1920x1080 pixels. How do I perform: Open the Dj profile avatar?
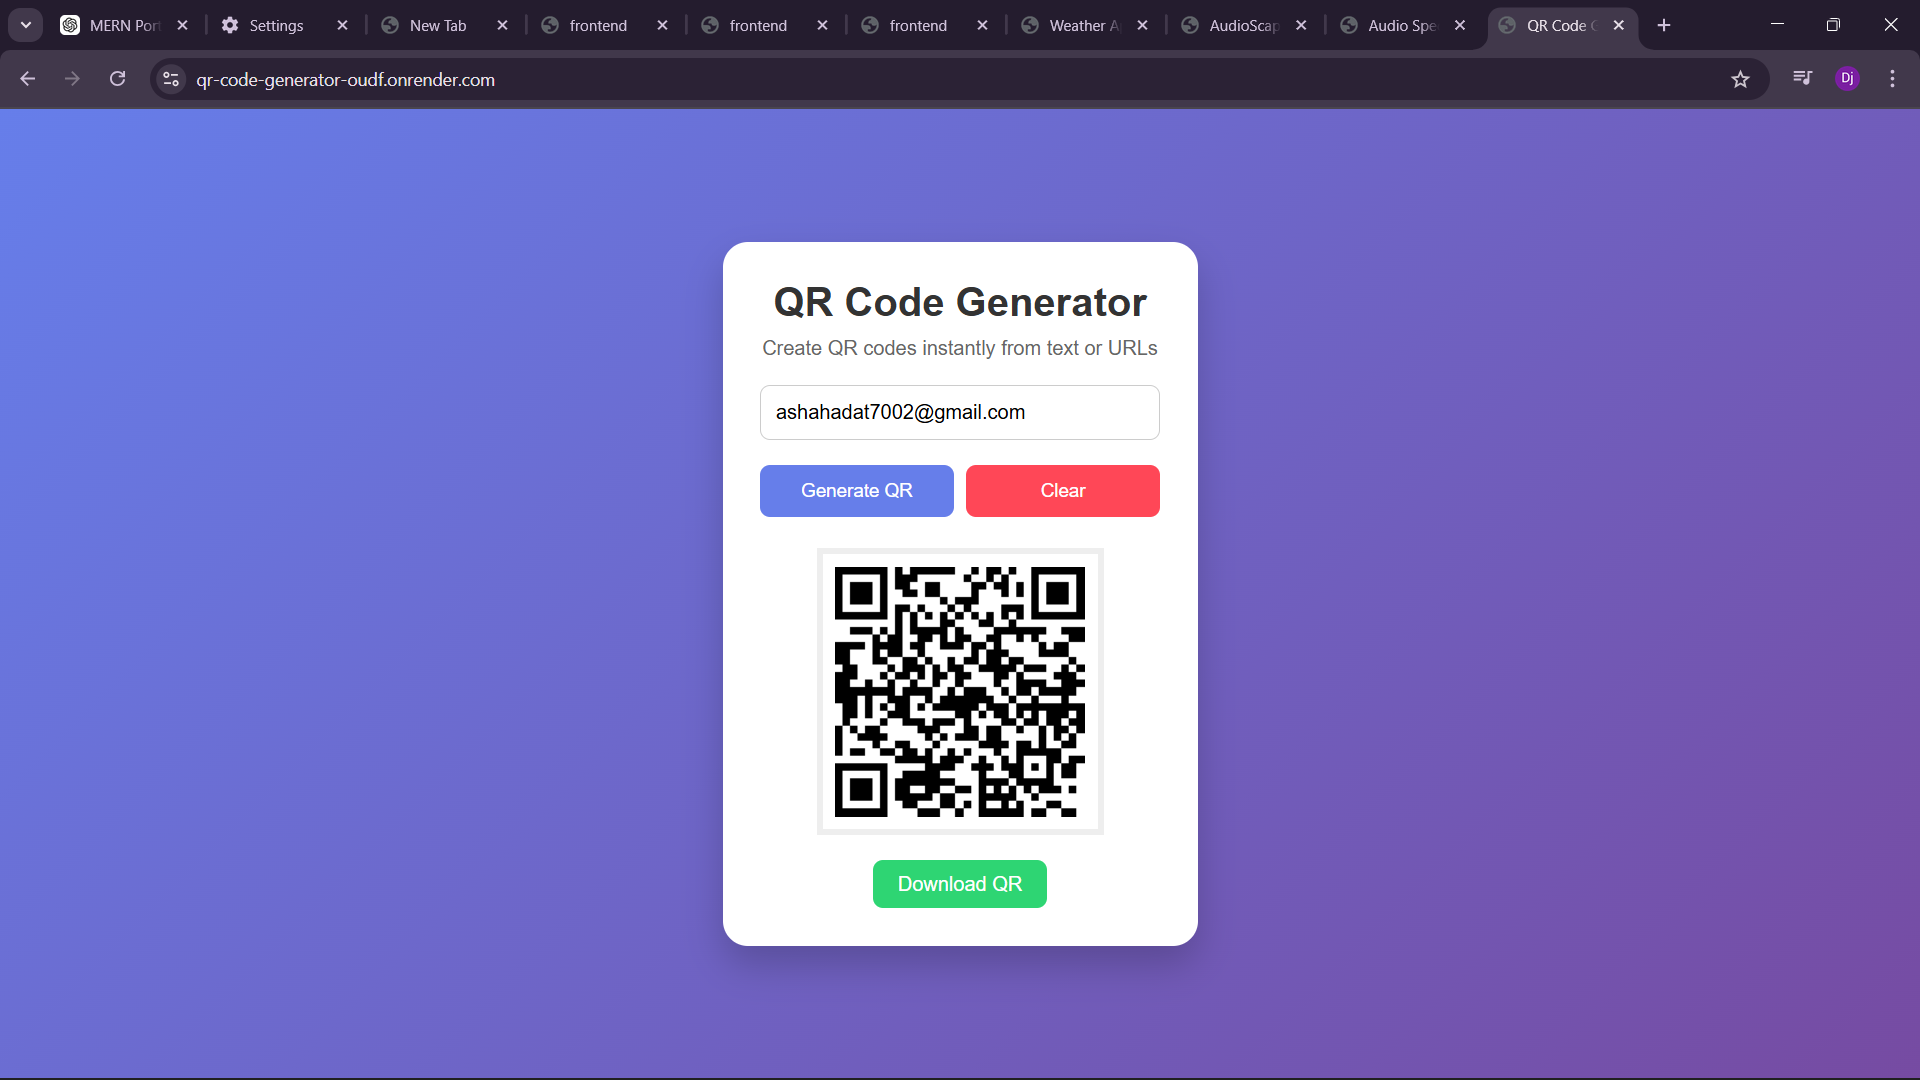1847,78
